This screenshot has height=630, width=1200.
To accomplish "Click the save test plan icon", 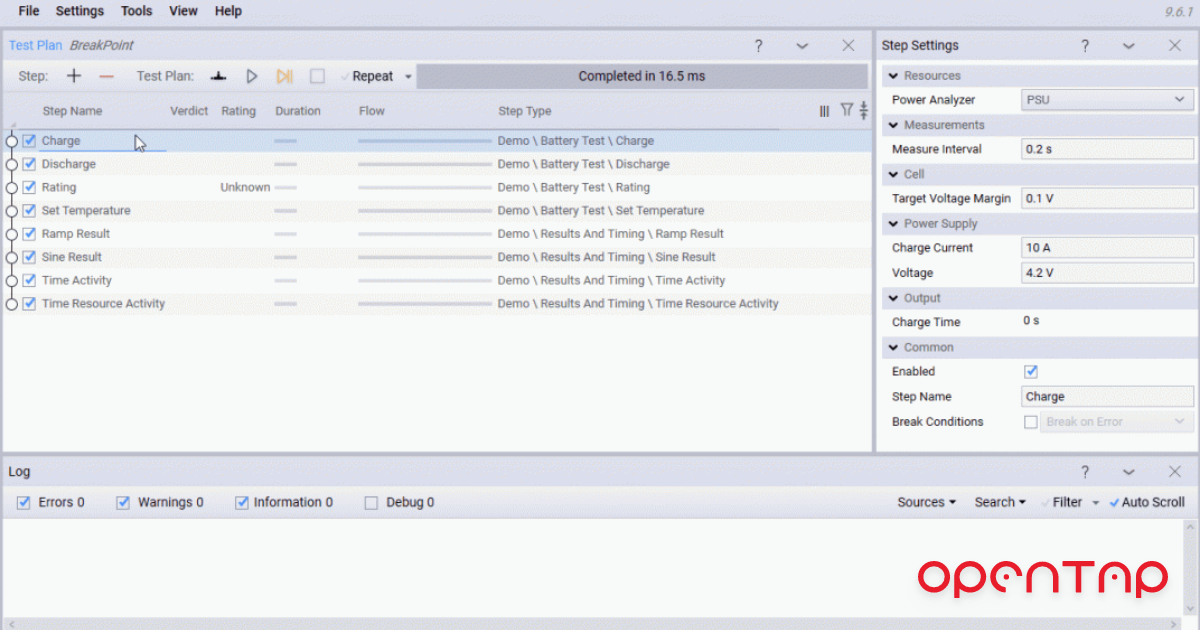I will (217, 75).
